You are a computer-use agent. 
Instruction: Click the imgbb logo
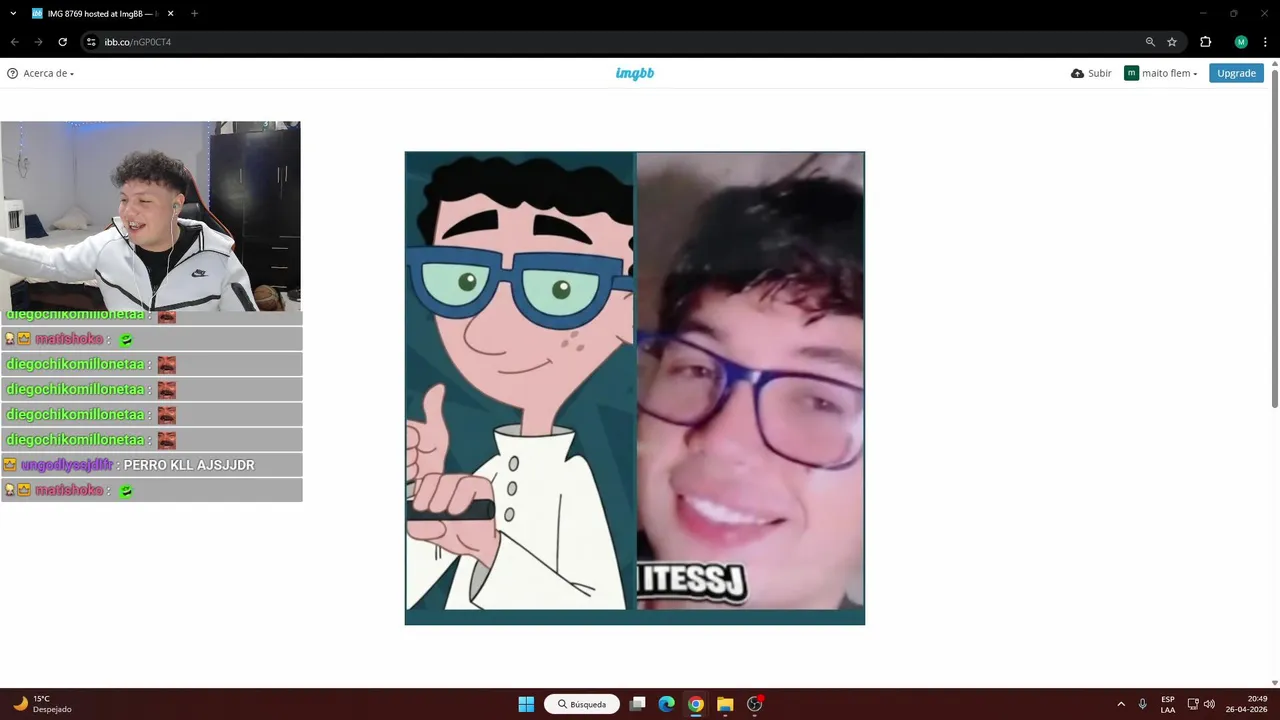click(635, 73)
